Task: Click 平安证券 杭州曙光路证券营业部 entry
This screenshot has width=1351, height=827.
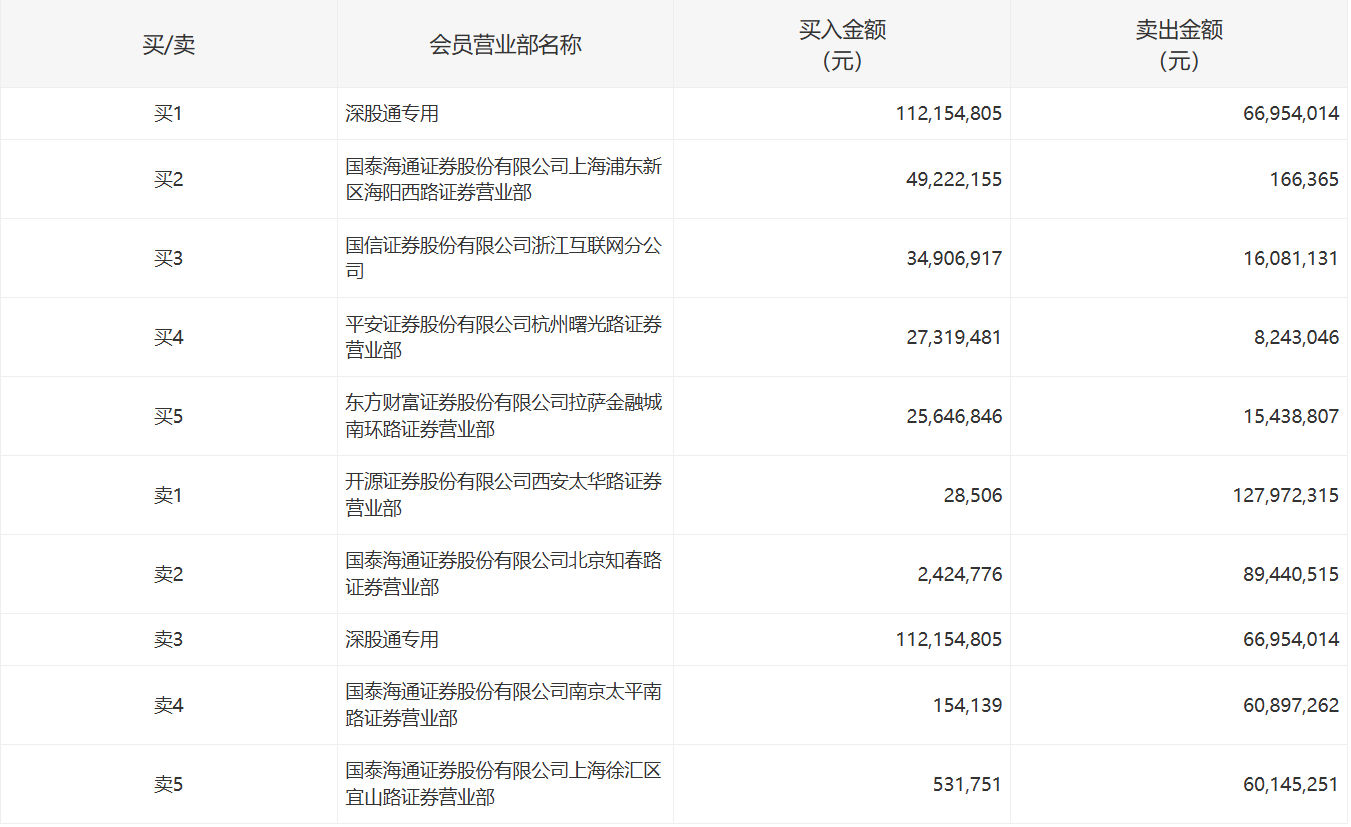Action: pos(503,338)
